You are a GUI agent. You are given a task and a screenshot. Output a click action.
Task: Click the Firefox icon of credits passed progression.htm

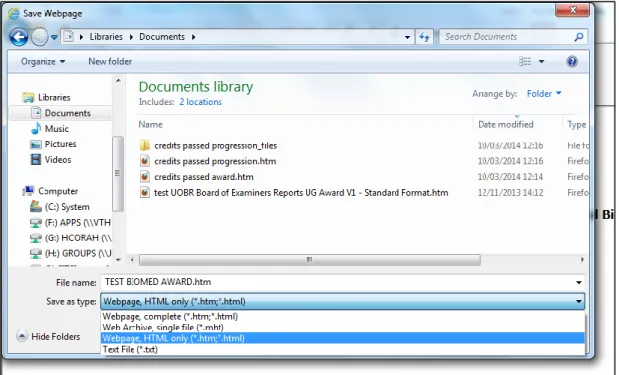145,161
